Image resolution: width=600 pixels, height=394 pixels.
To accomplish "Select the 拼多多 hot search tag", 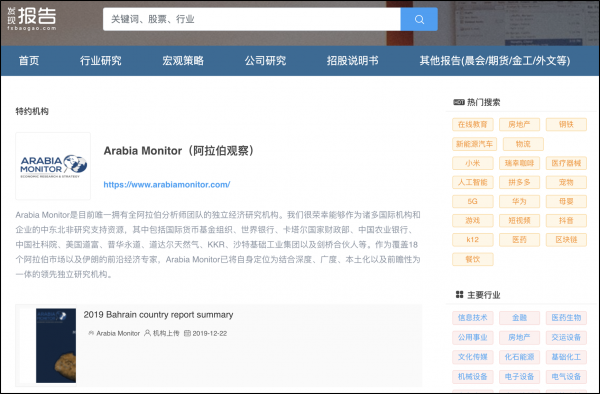I will 519,182.
